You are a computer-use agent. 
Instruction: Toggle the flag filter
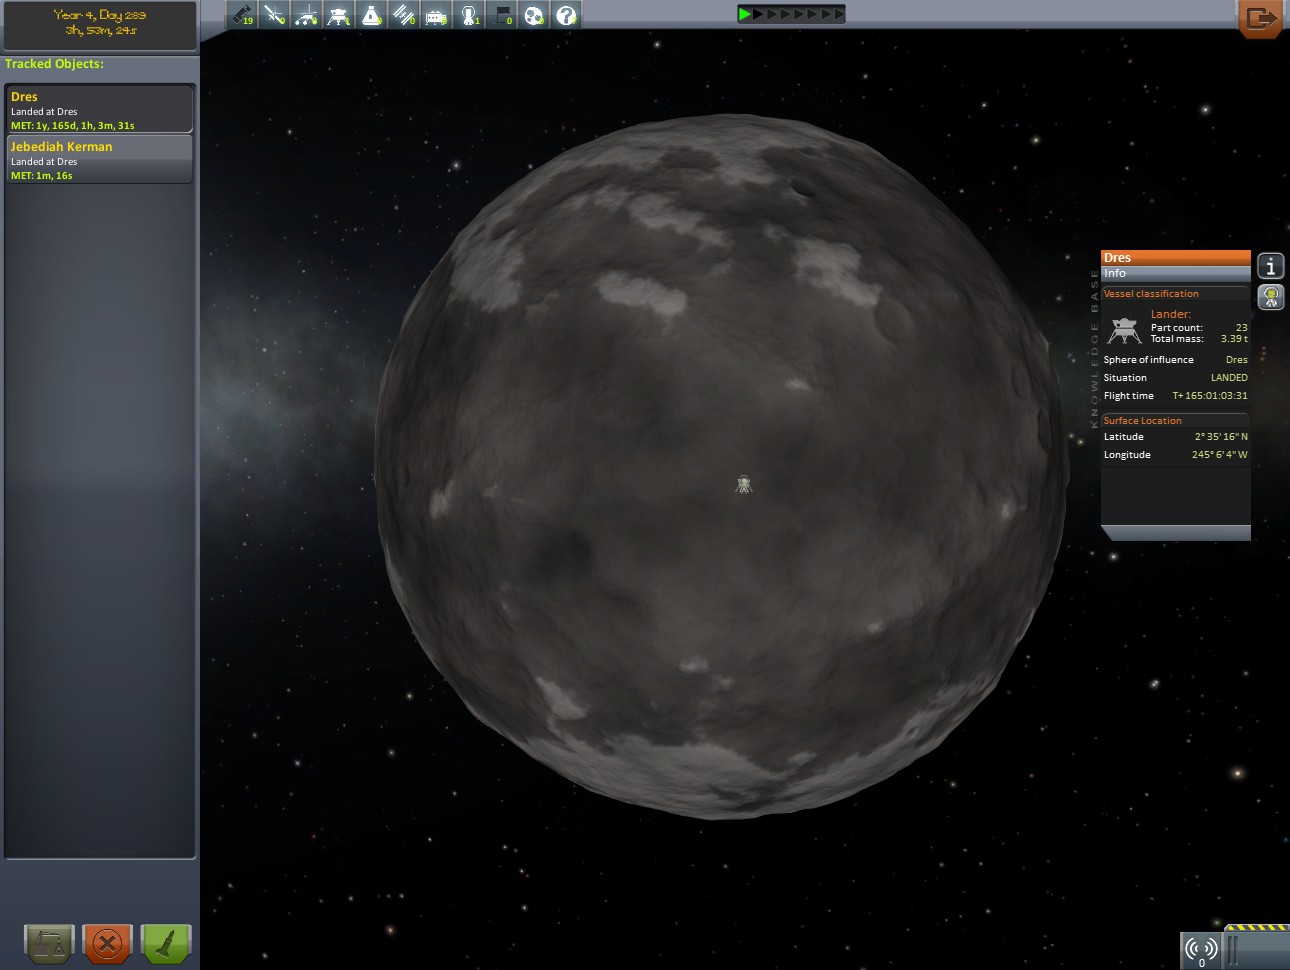[x=502, y=15]
